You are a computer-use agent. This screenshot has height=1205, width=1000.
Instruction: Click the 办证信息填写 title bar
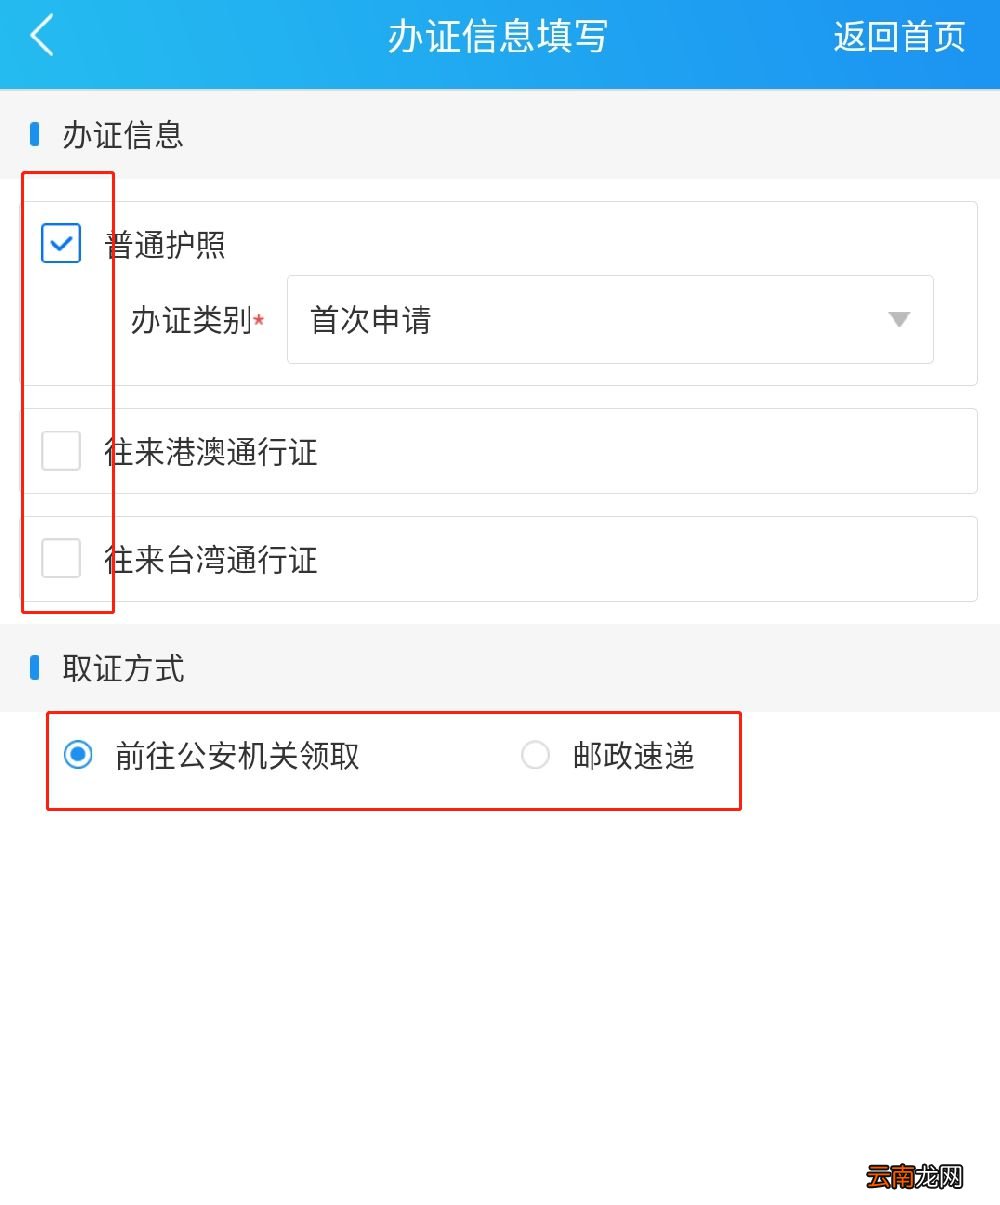(498, 38)
